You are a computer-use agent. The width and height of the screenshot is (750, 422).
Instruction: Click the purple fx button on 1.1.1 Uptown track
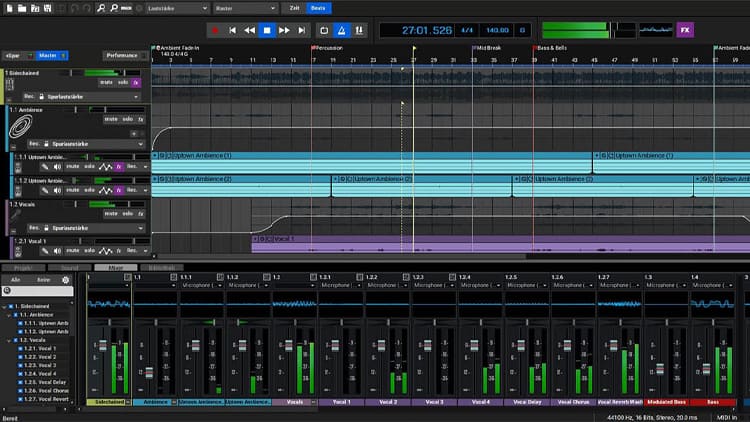pyautogui.click(x=119, y=167)
